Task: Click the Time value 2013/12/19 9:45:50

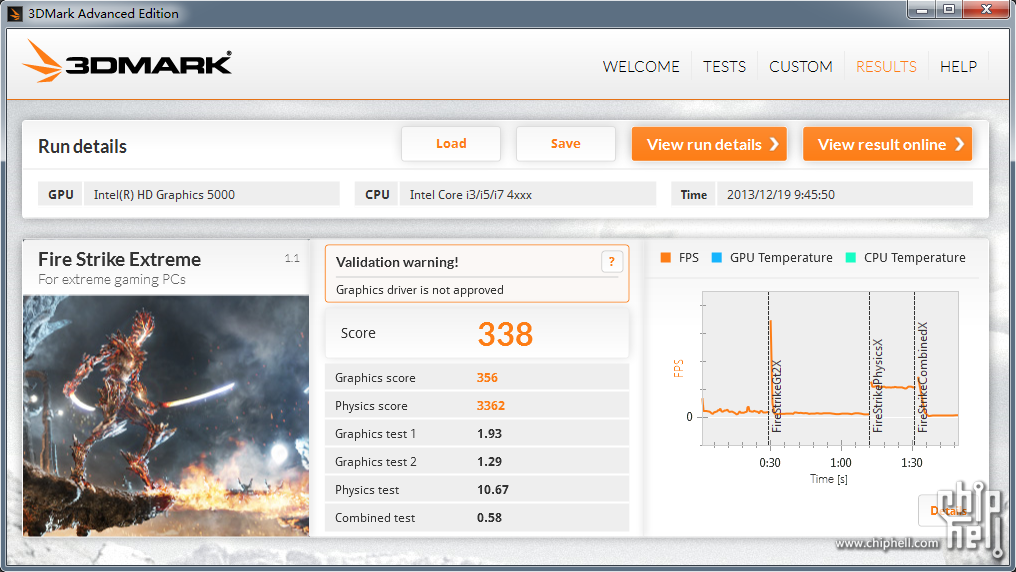Action: (x=781, y=194)
